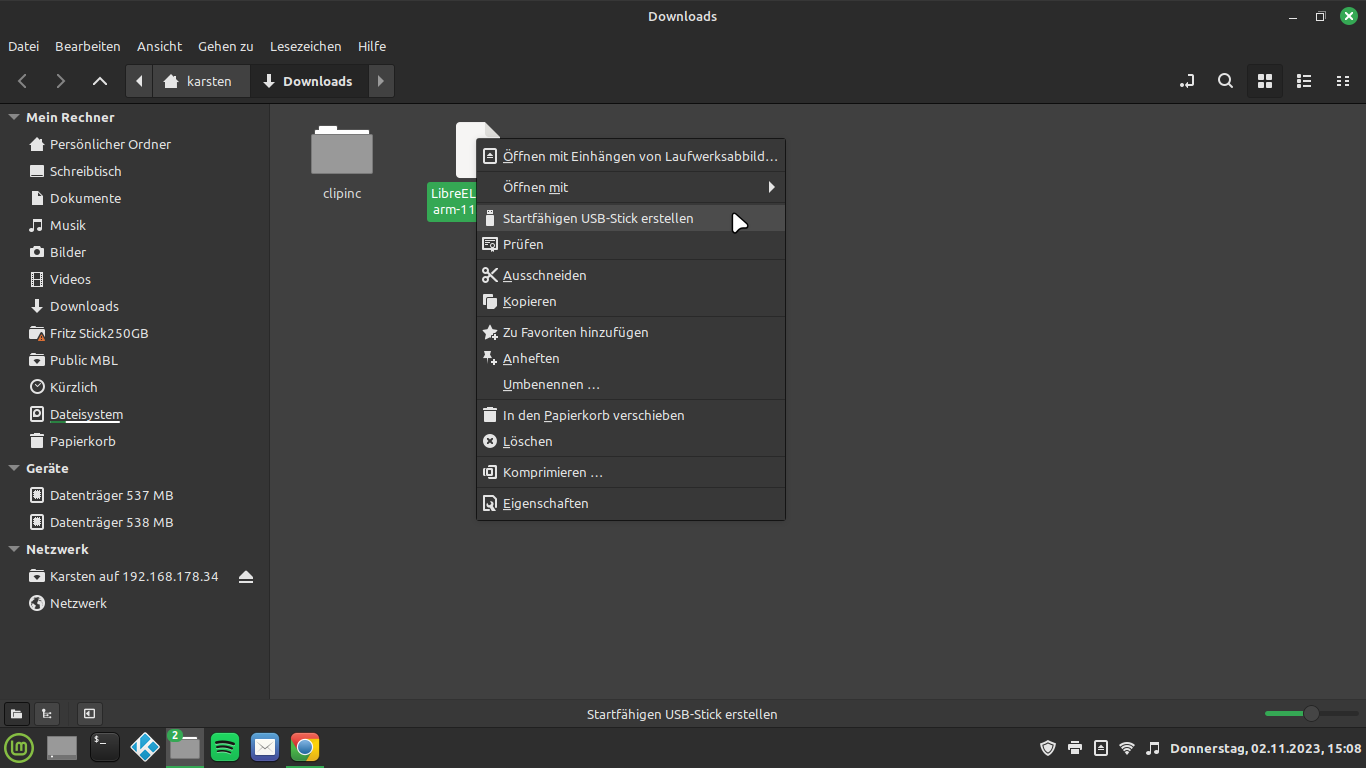Hide the sidebar with status bar button

89,714
